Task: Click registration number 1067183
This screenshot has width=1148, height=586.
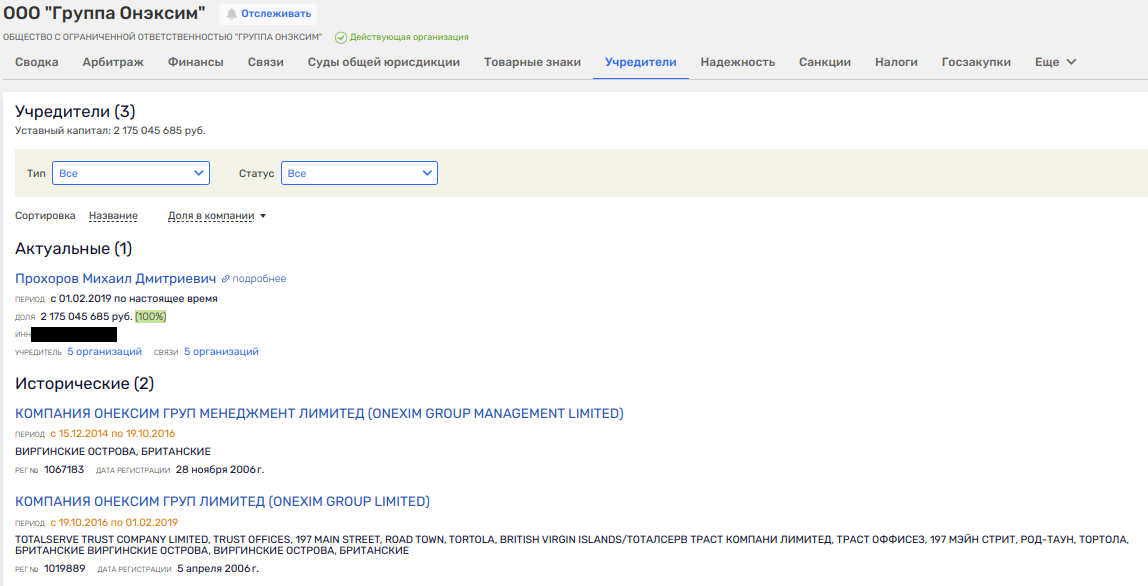Action: (x=64, y=470)
